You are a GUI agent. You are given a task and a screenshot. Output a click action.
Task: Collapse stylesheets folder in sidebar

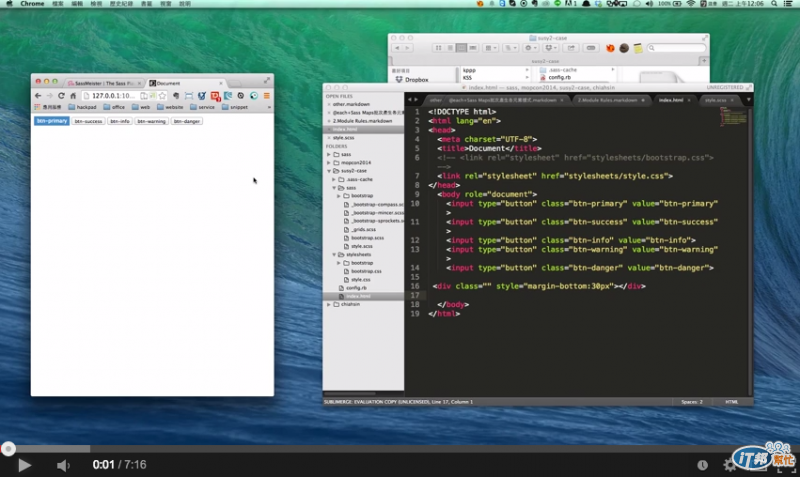(x=334, y=254)
